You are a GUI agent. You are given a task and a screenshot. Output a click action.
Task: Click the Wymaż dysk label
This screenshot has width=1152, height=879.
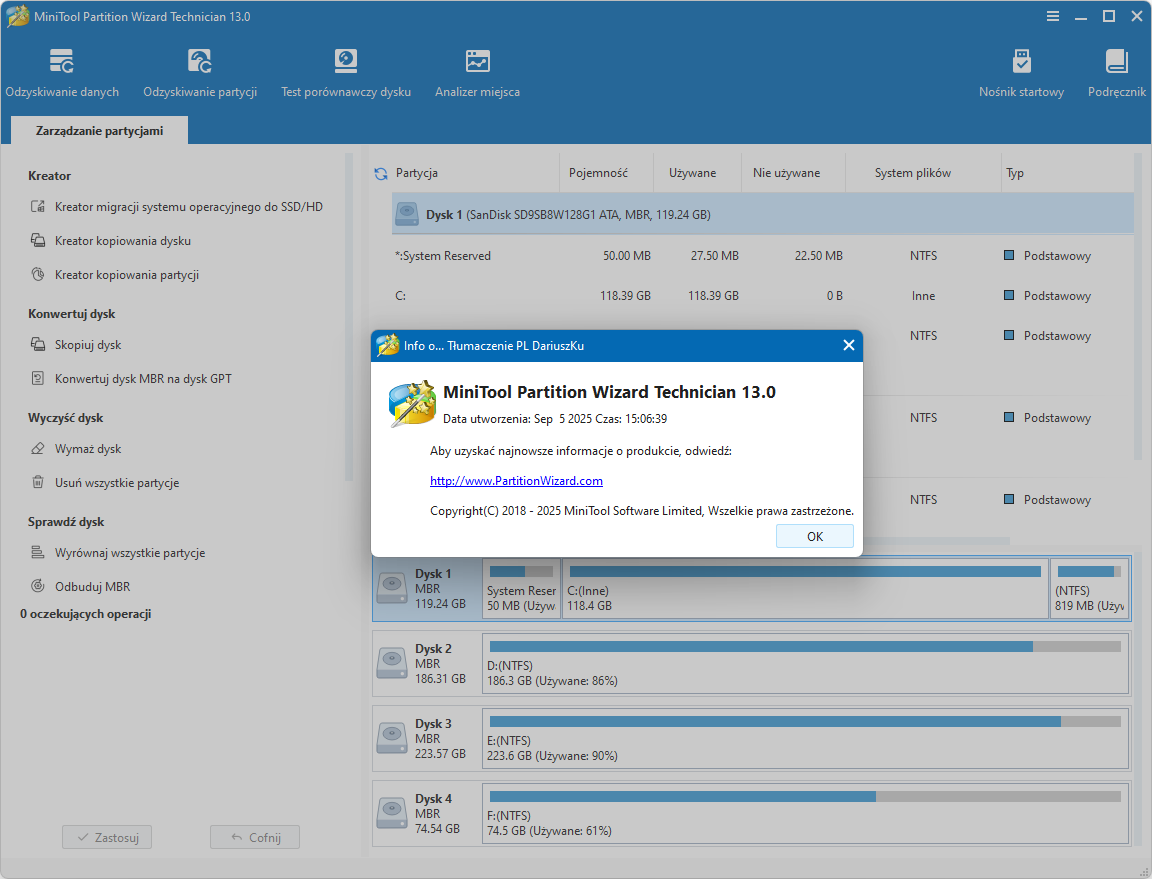pos(88,448)
